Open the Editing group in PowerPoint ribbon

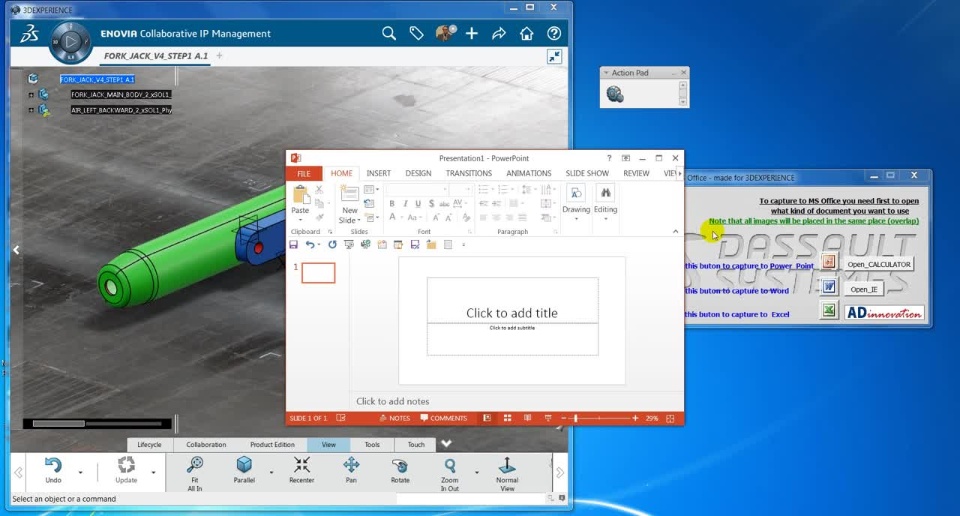pyautogui.click(x=606, y=202)
